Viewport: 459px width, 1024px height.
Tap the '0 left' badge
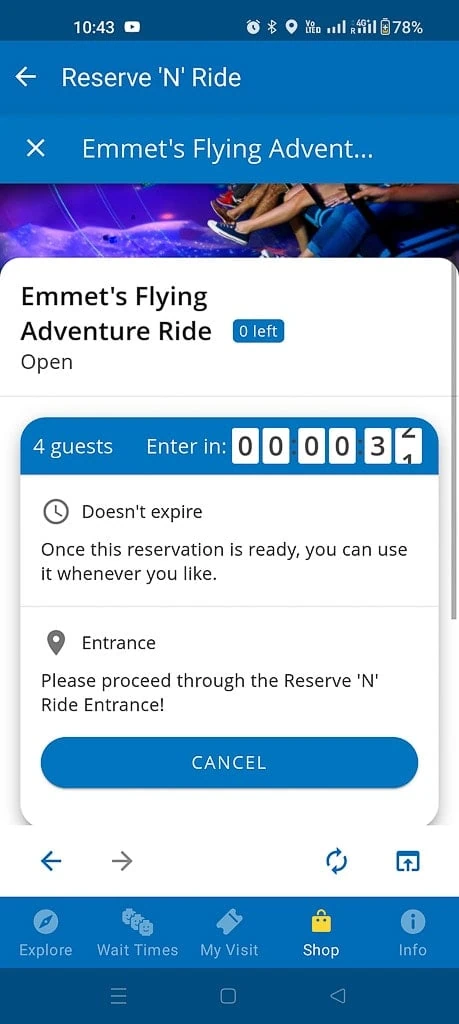point(258,331)
